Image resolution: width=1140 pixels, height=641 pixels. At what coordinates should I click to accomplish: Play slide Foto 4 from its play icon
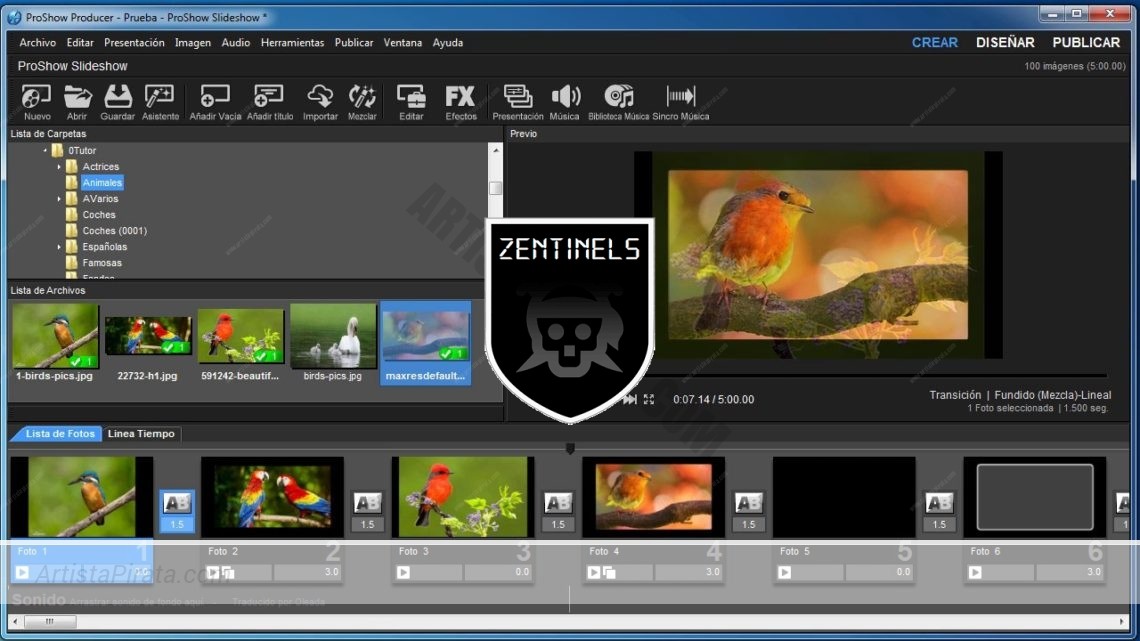(x=593, y=573)
